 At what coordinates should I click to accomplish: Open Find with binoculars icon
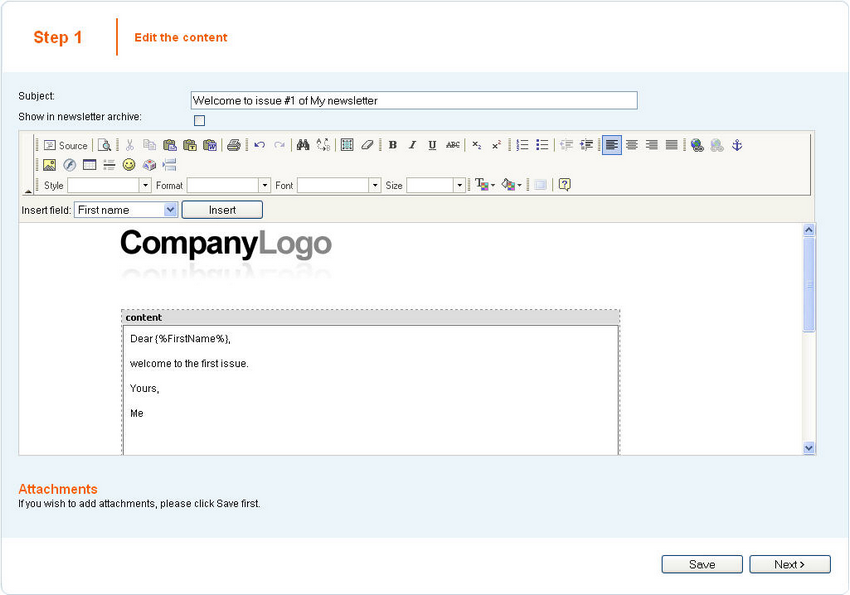(303, 145)
